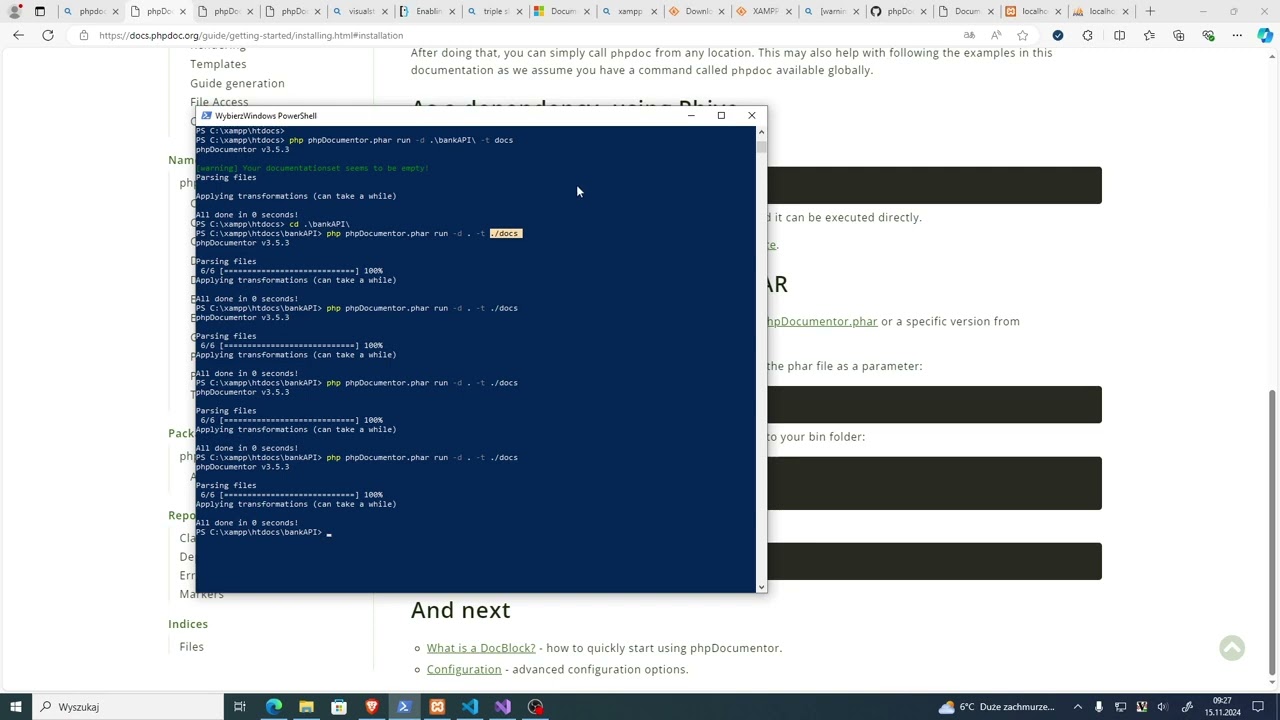Click the PowerShell vertical scrollbar thumb

[762, 146]
